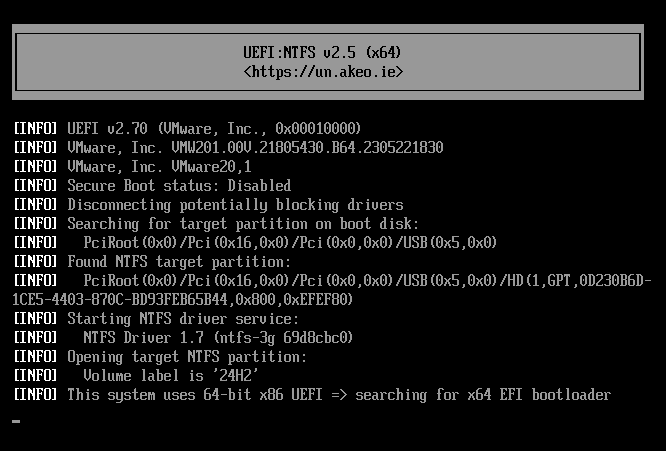
Task: Click the UEFI v2.70 firmware version line
Action: pyautogui.click(x=214, y=129)
